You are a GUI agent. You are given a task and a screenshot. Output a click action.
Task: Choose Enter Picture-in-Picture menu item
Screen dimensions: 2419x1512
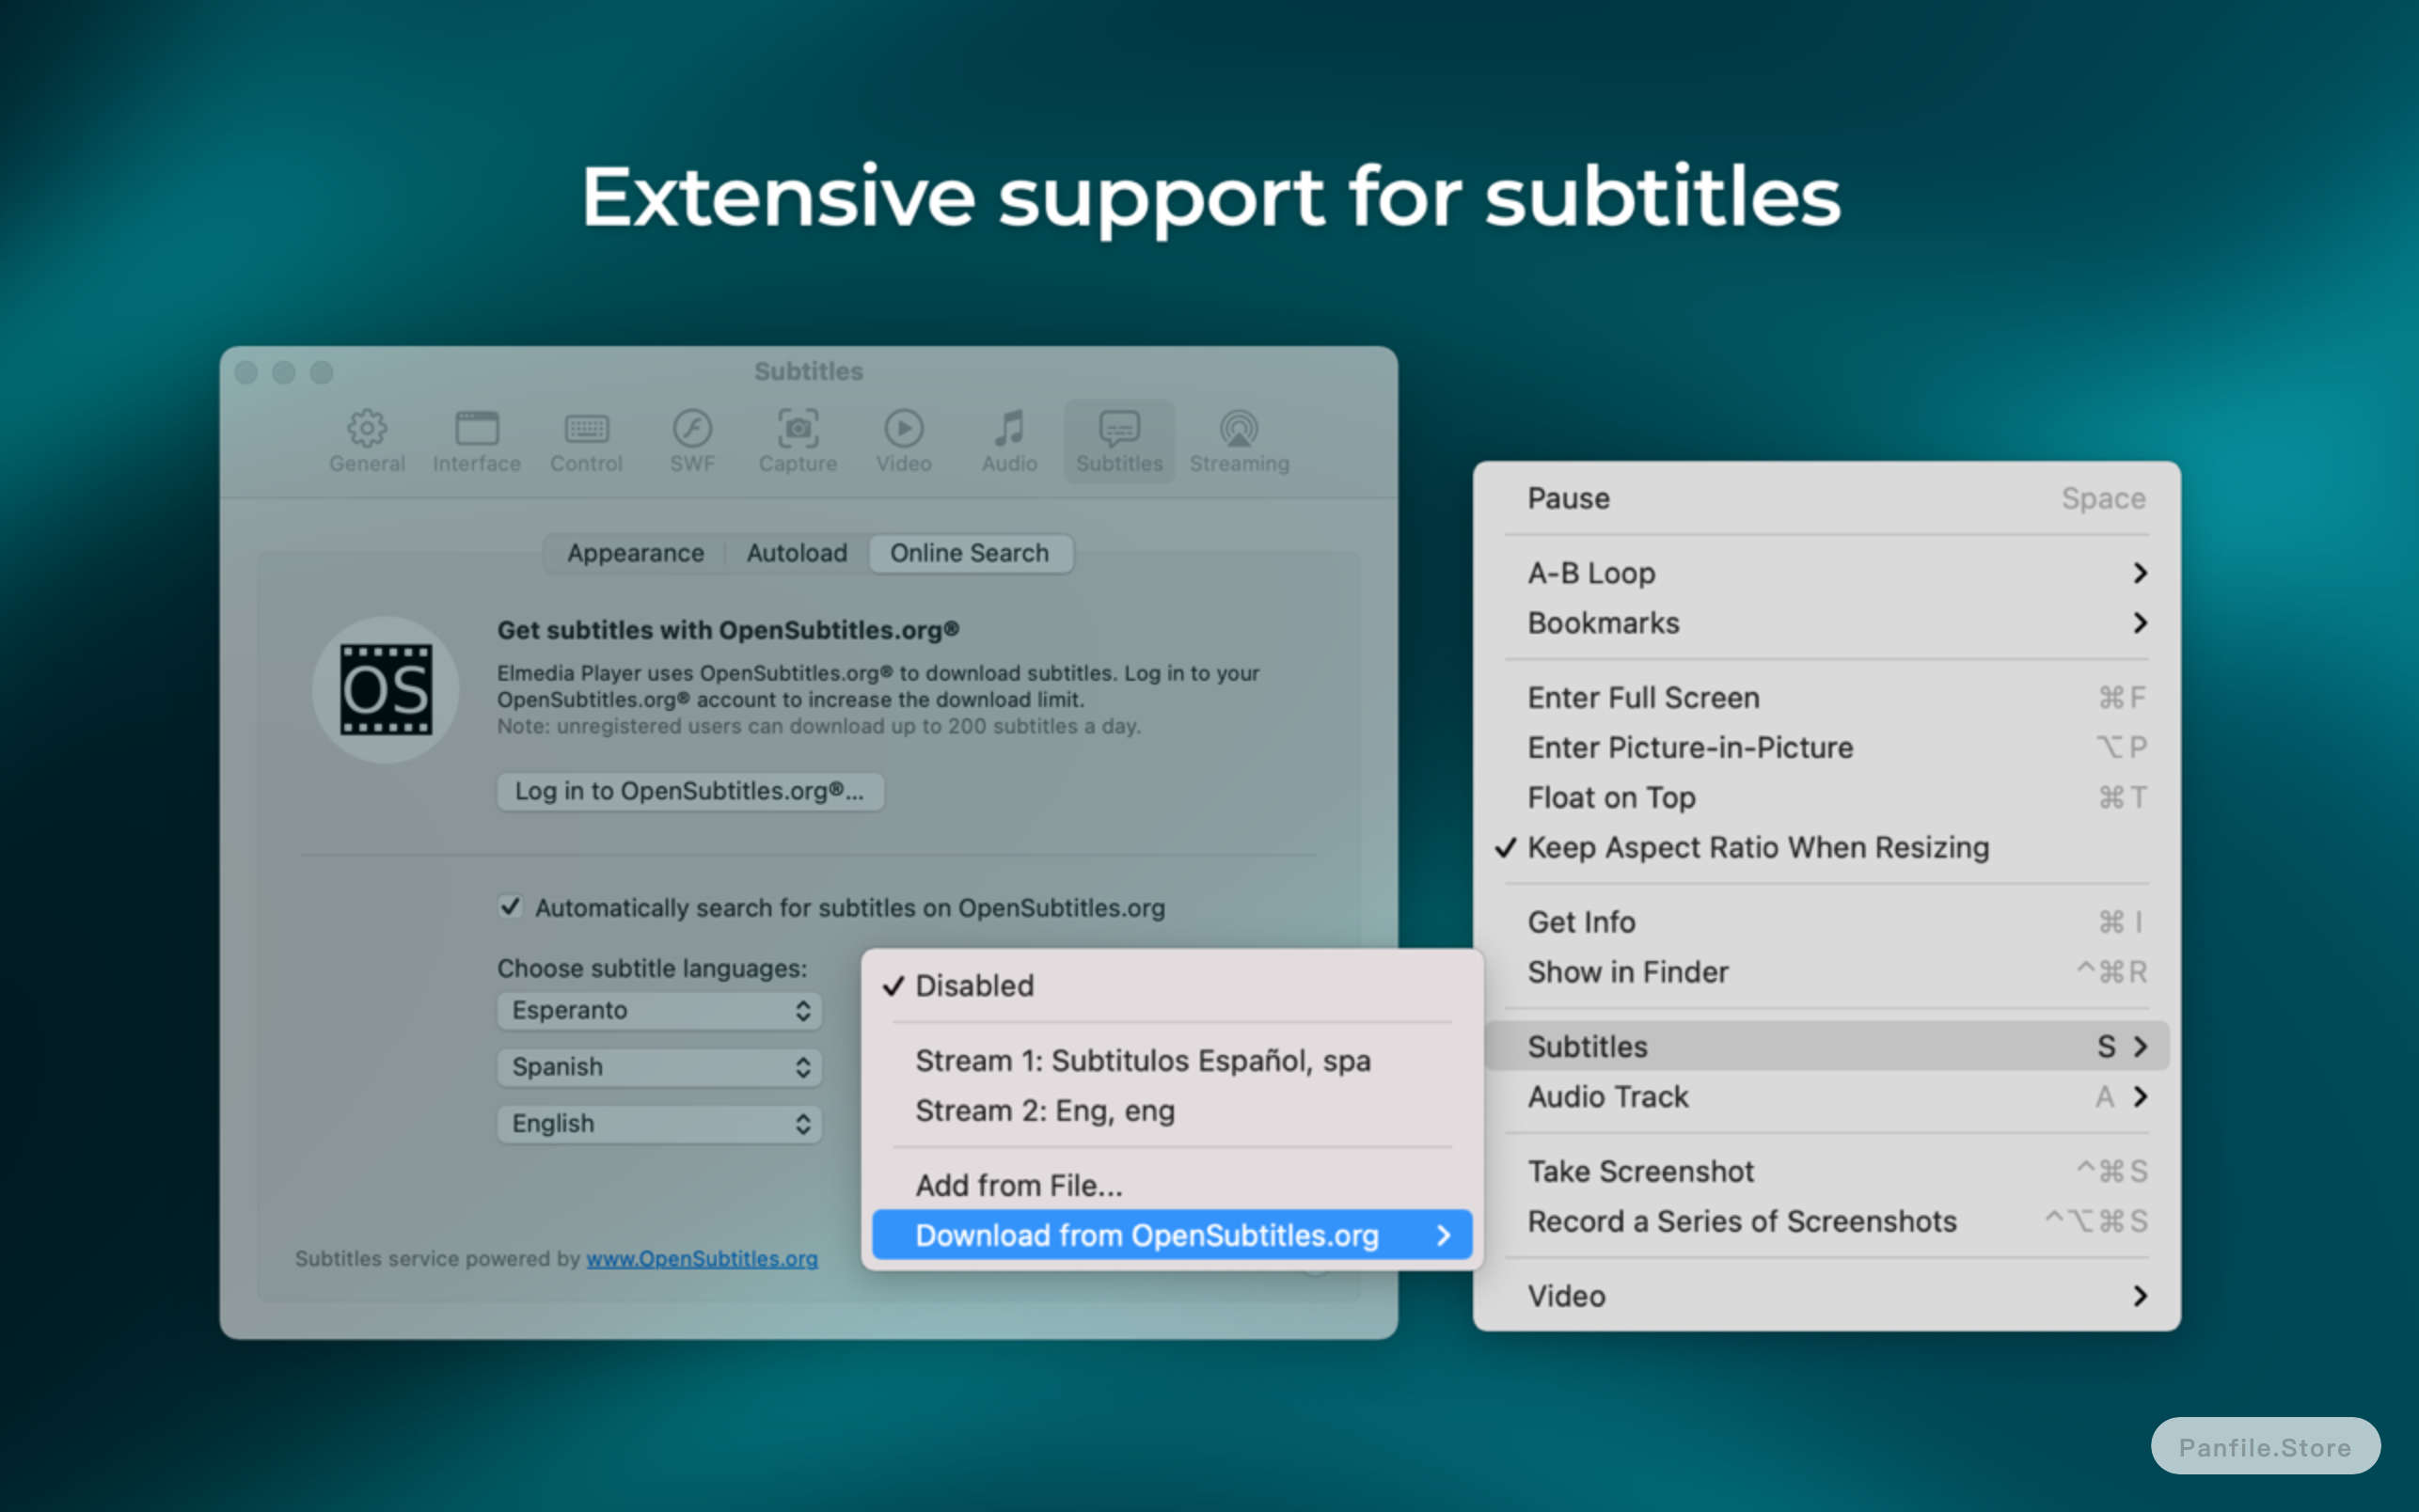point(1826,747)
